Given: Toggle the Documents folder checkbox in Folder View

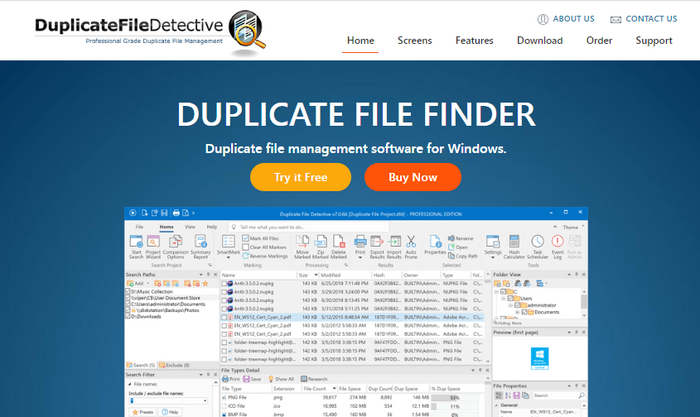Looking at the screenshot, I should [x=525, y=312].
